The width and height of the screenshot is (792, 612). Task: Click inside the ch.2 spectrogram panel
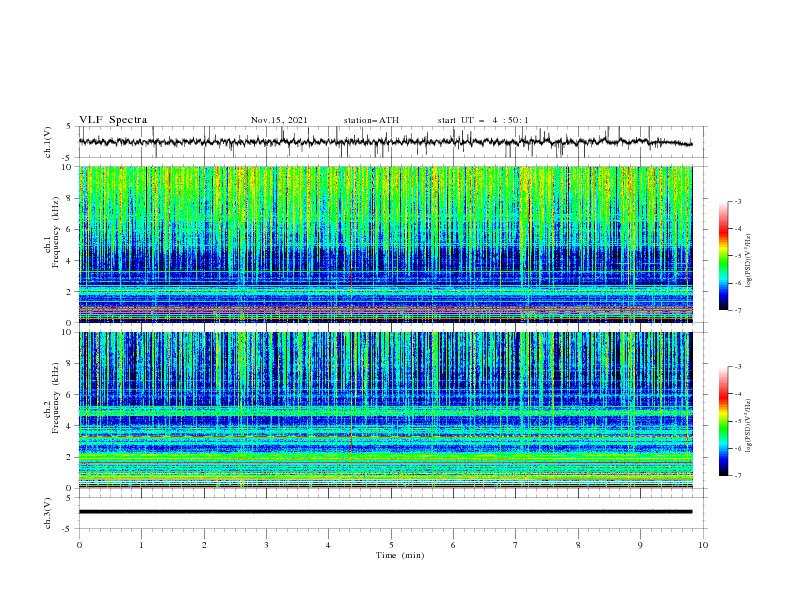(x=385, y=410)
